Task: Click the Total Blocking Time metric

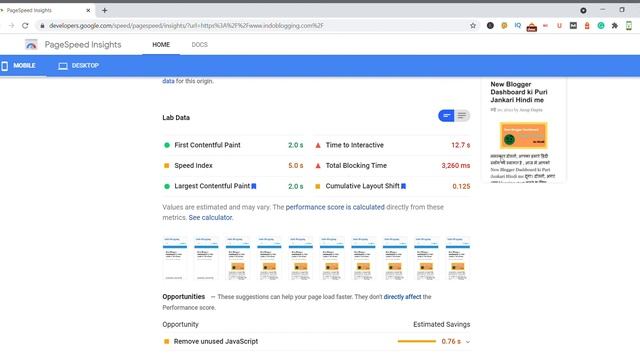Action: 392,166
